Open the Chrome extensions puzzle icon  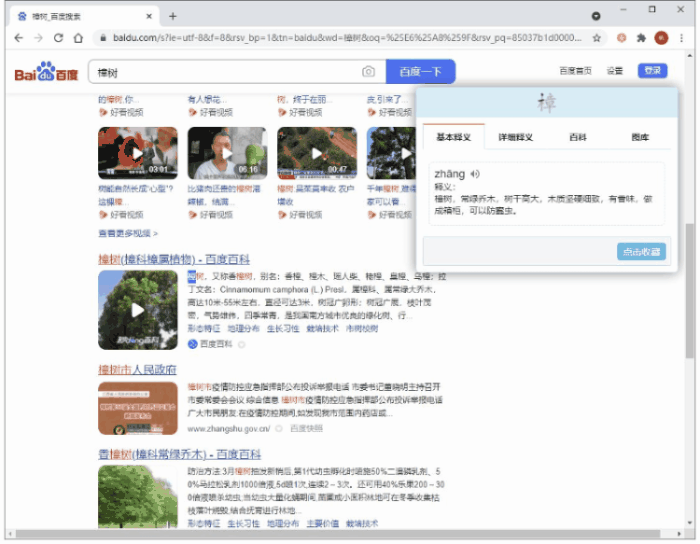641,38
